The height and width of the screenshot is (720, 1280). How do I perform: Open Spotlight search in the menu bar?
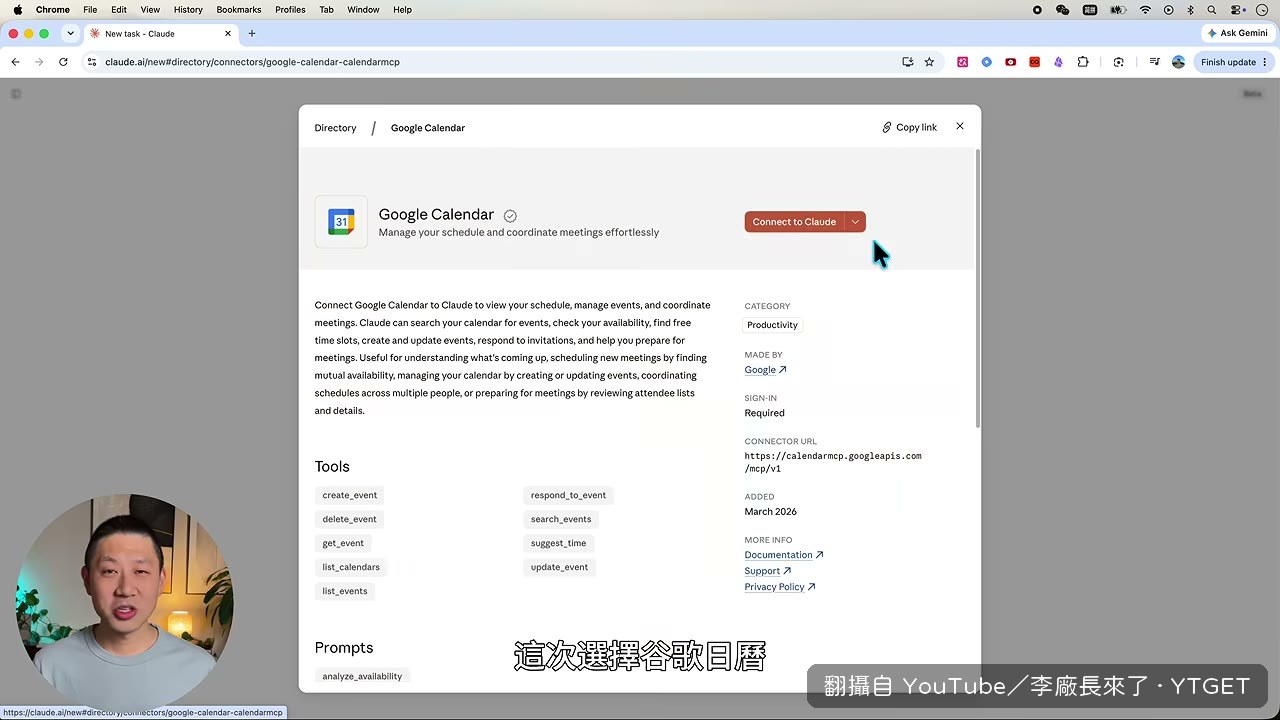coord(1212,10)
